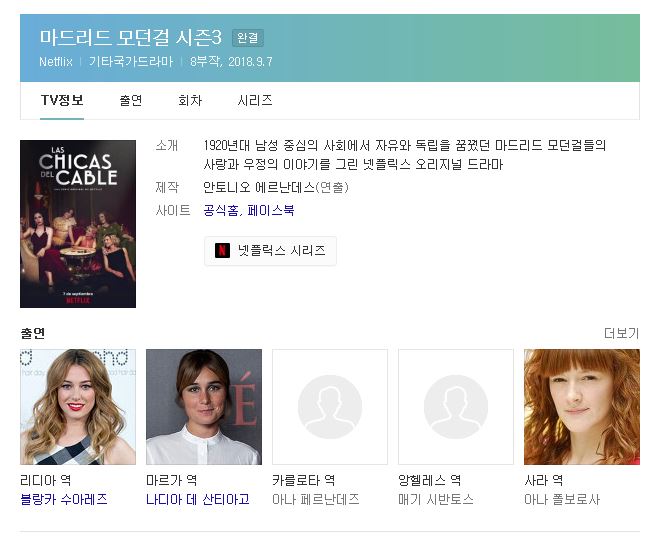Open the Las Chicas del Cable poster
The width and height of the screenshot is (654, 545).
[77, 223]
